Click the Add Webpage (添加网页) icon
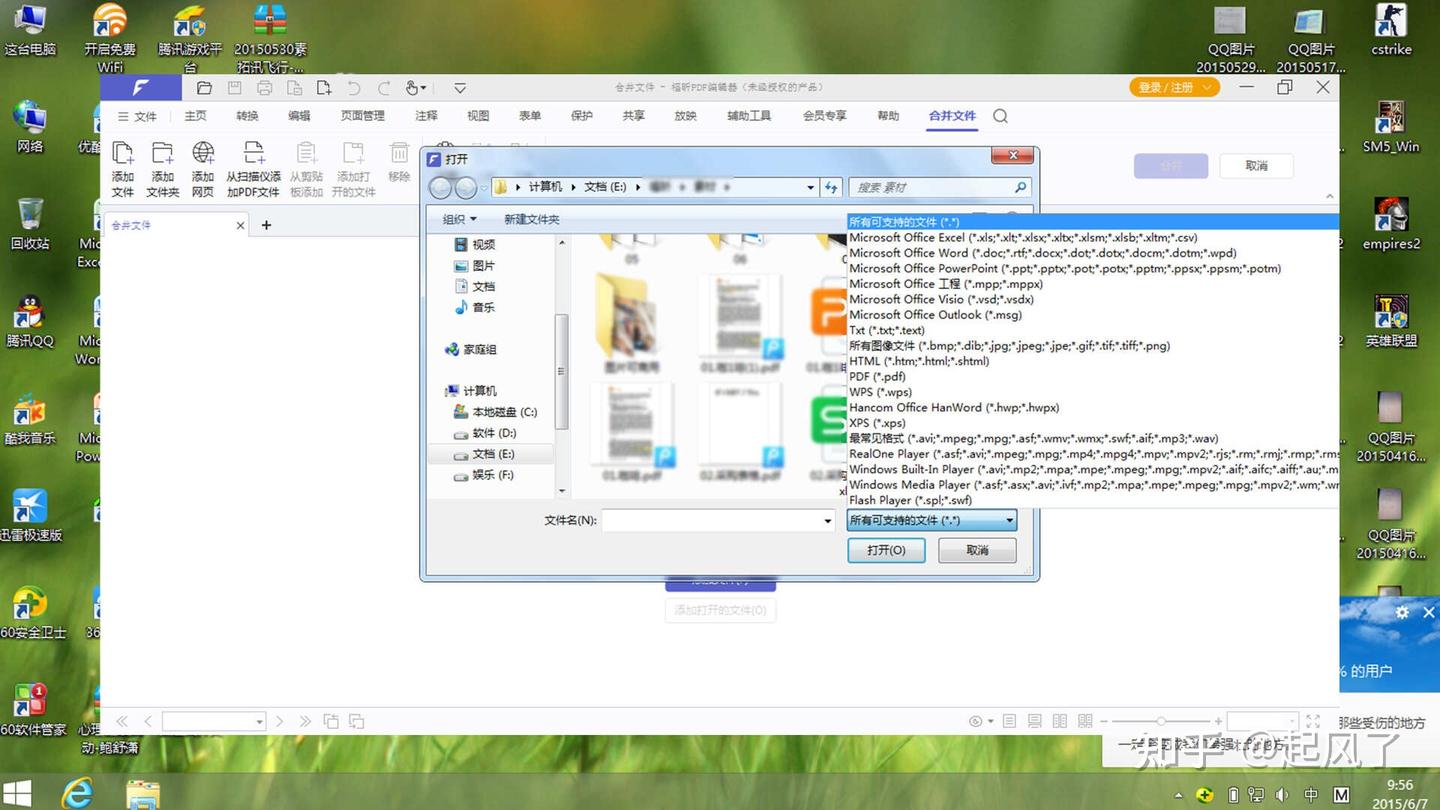The width and height of the screenshot is (1440, 810). [x=203, y=153]
